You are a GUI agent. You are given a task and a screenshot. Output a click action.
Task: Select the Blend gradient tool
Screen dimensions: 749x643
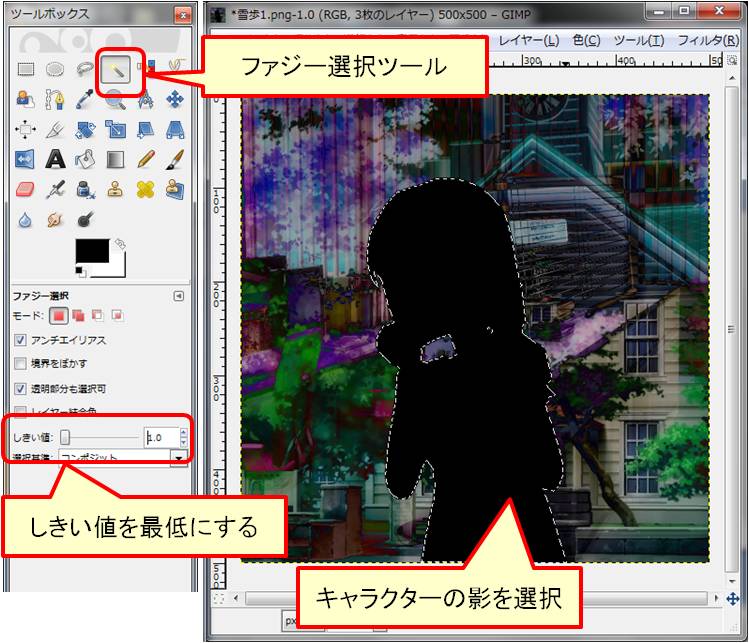pyautogui.click(x=116, y=160)
